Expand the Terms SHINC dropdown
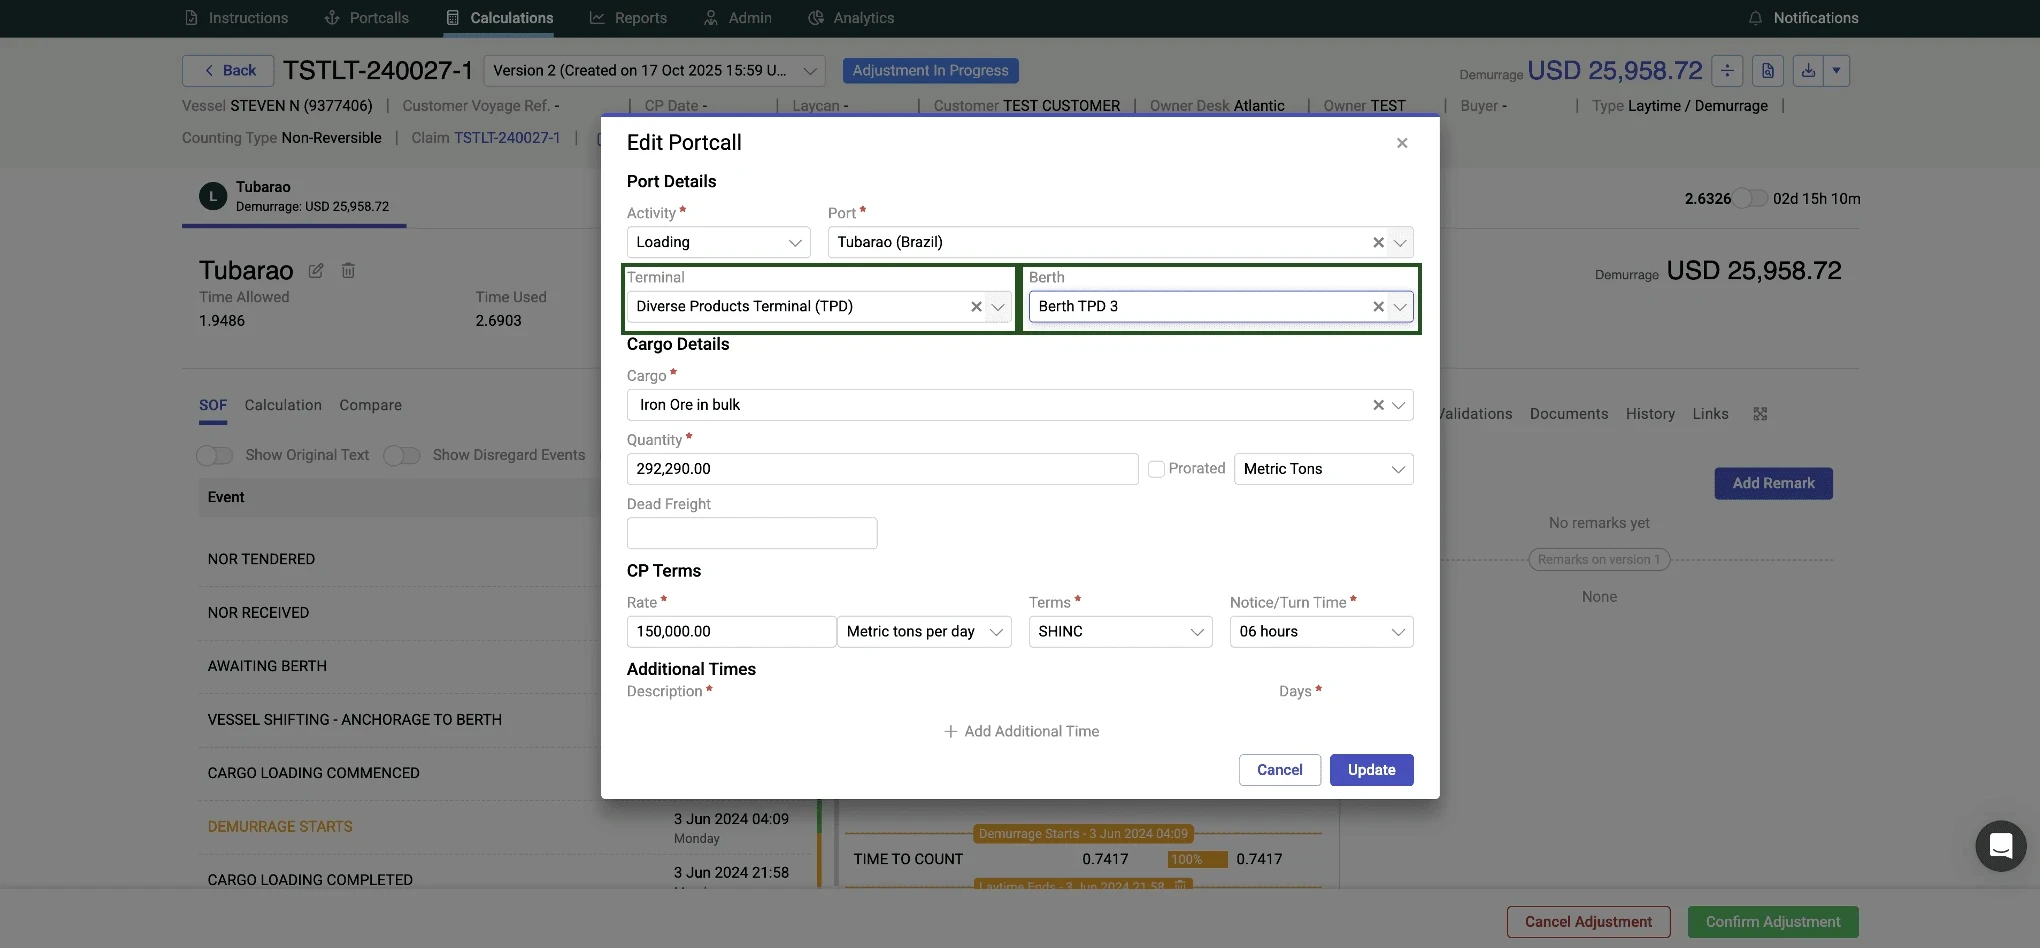 1120,632
